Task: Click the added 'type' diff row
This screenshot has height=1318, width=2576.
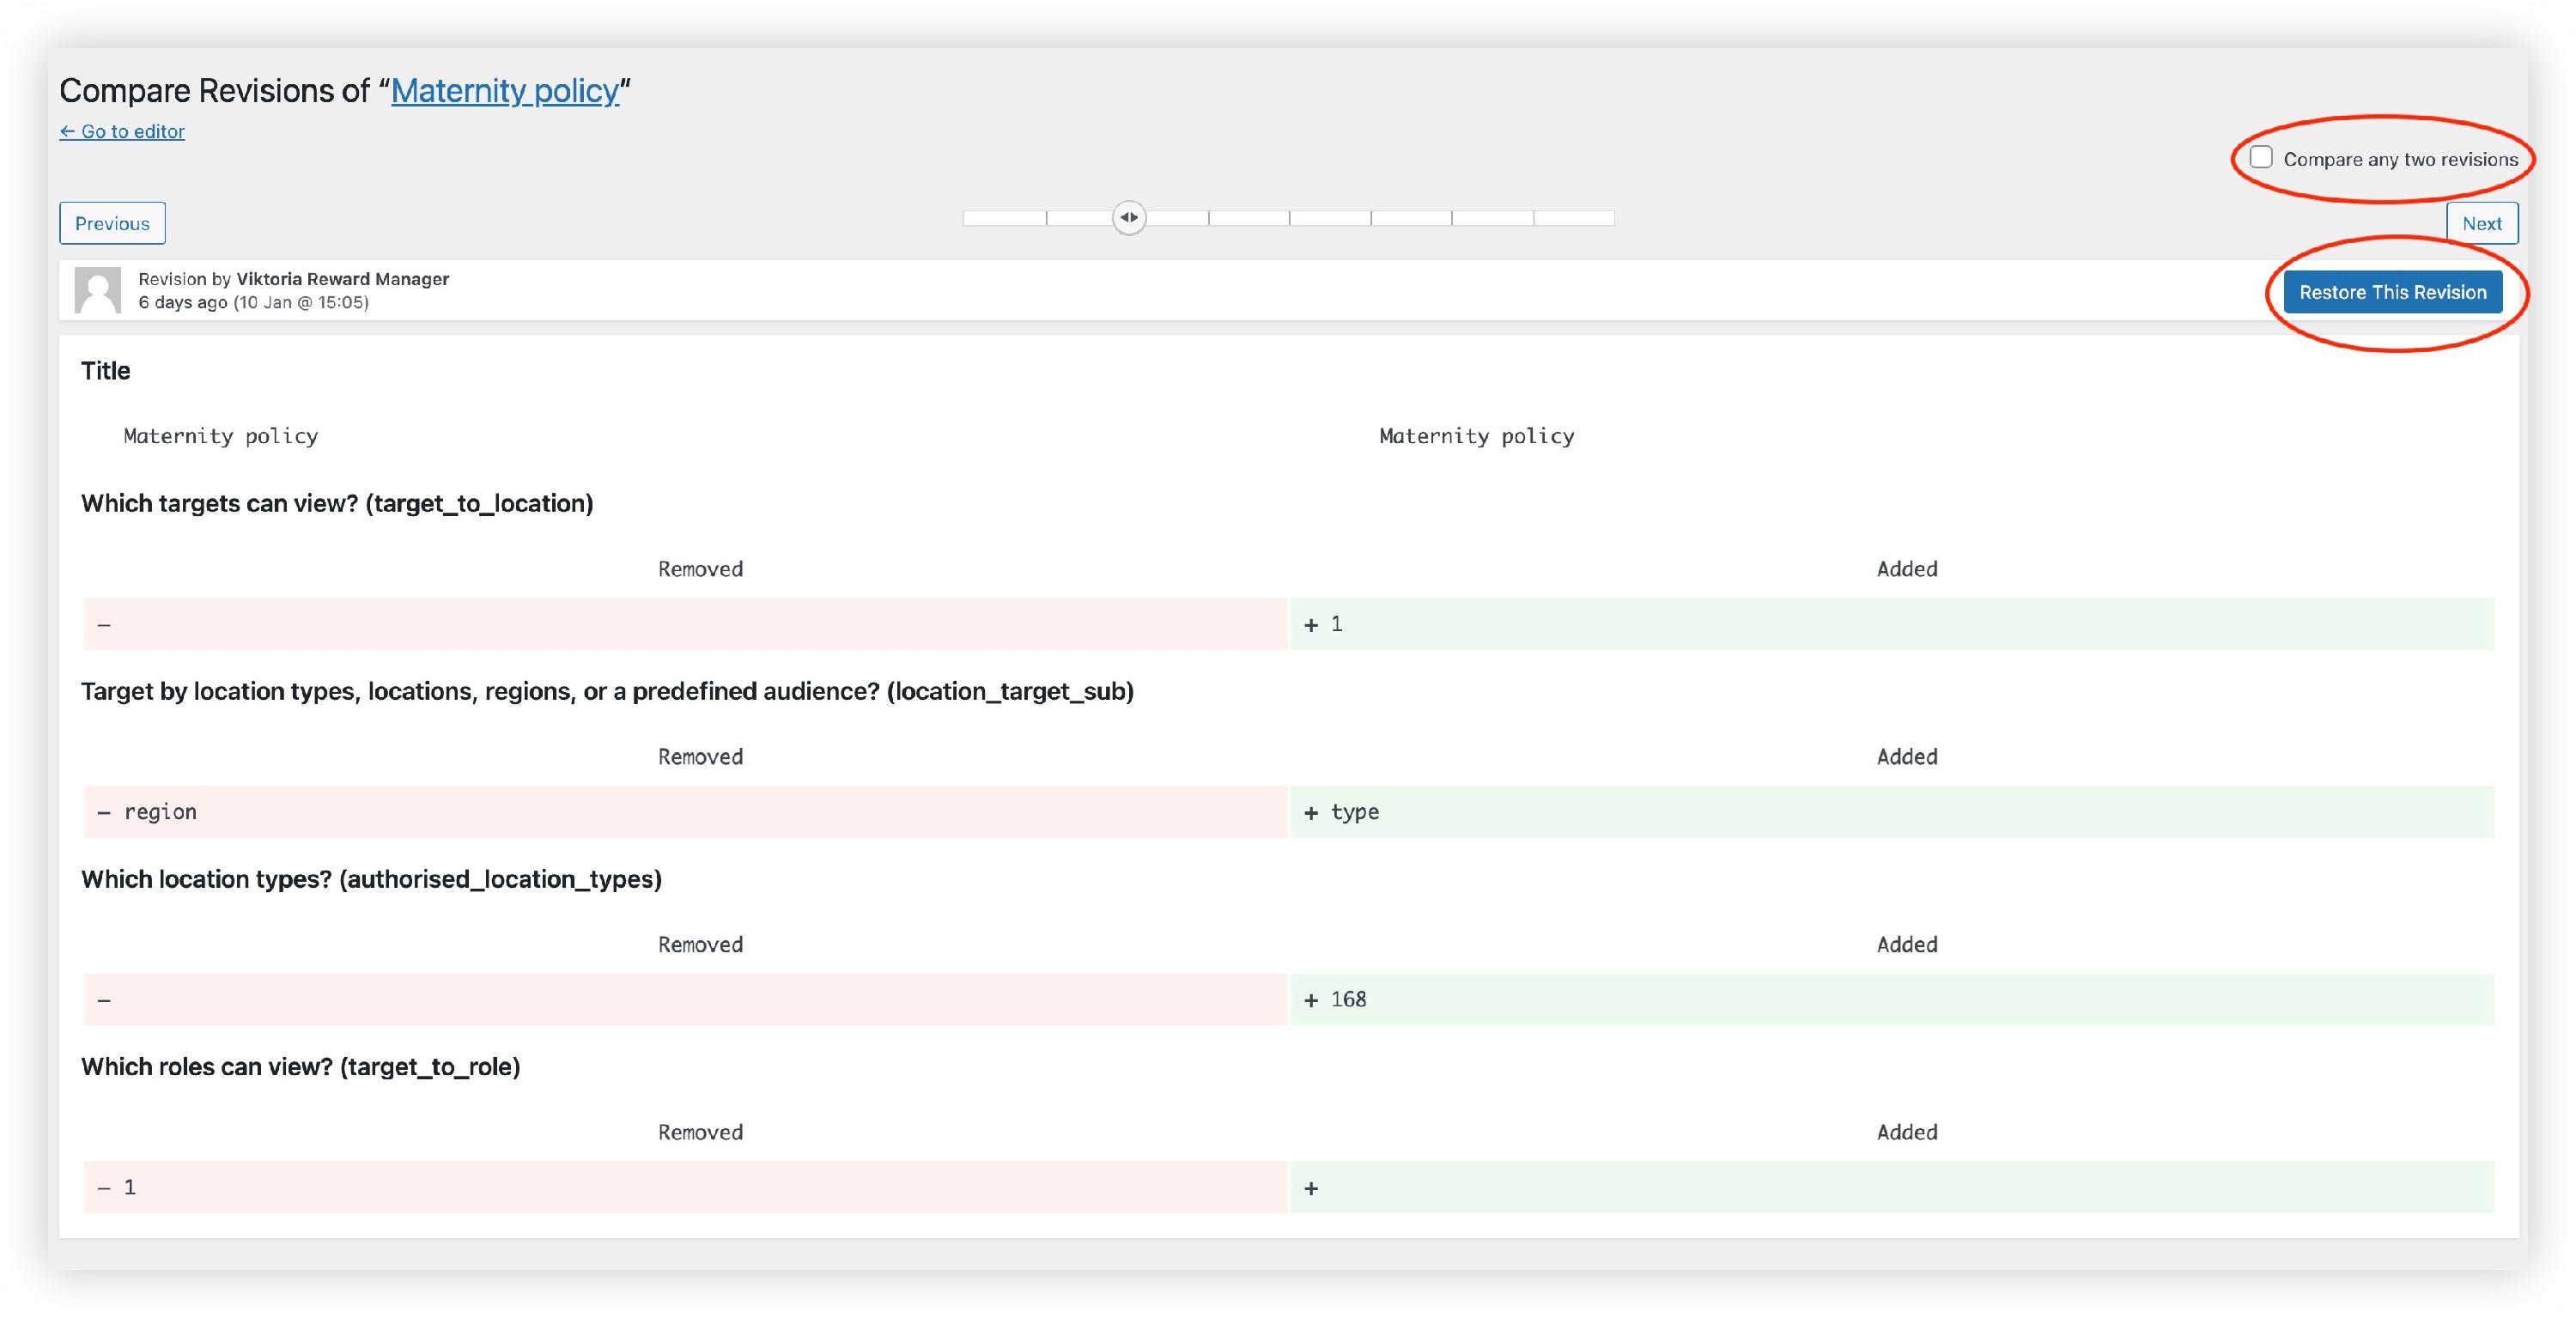Action: tap(1354, 812)
